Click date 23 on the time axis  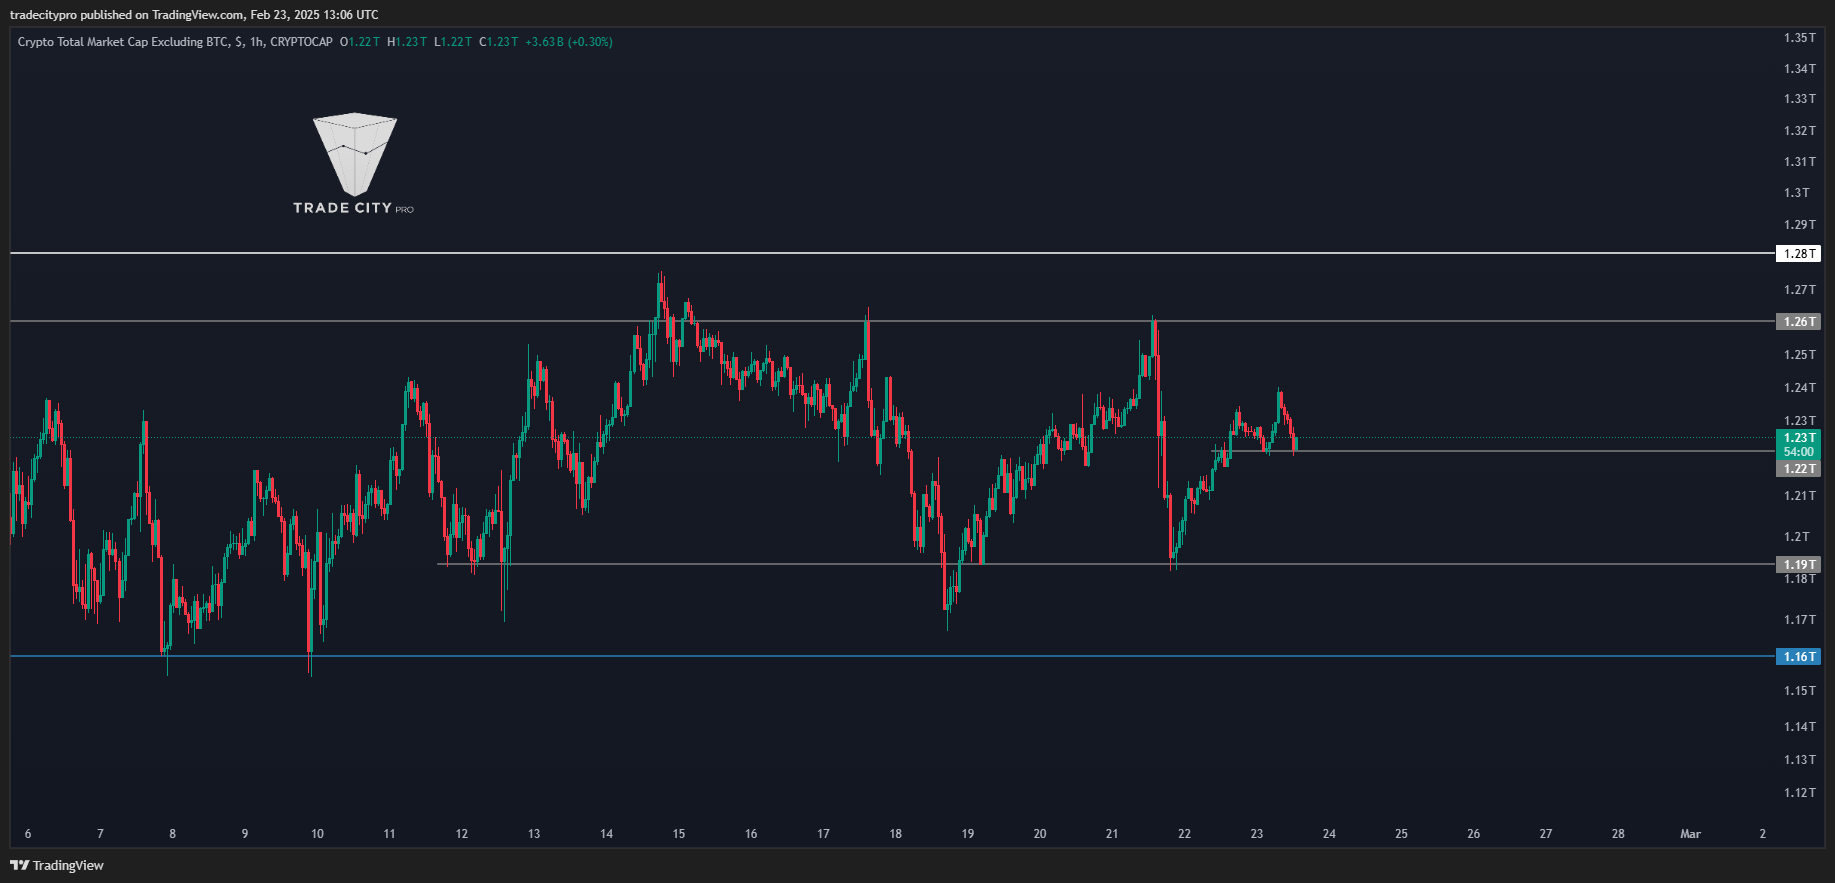coord(1257,834)
